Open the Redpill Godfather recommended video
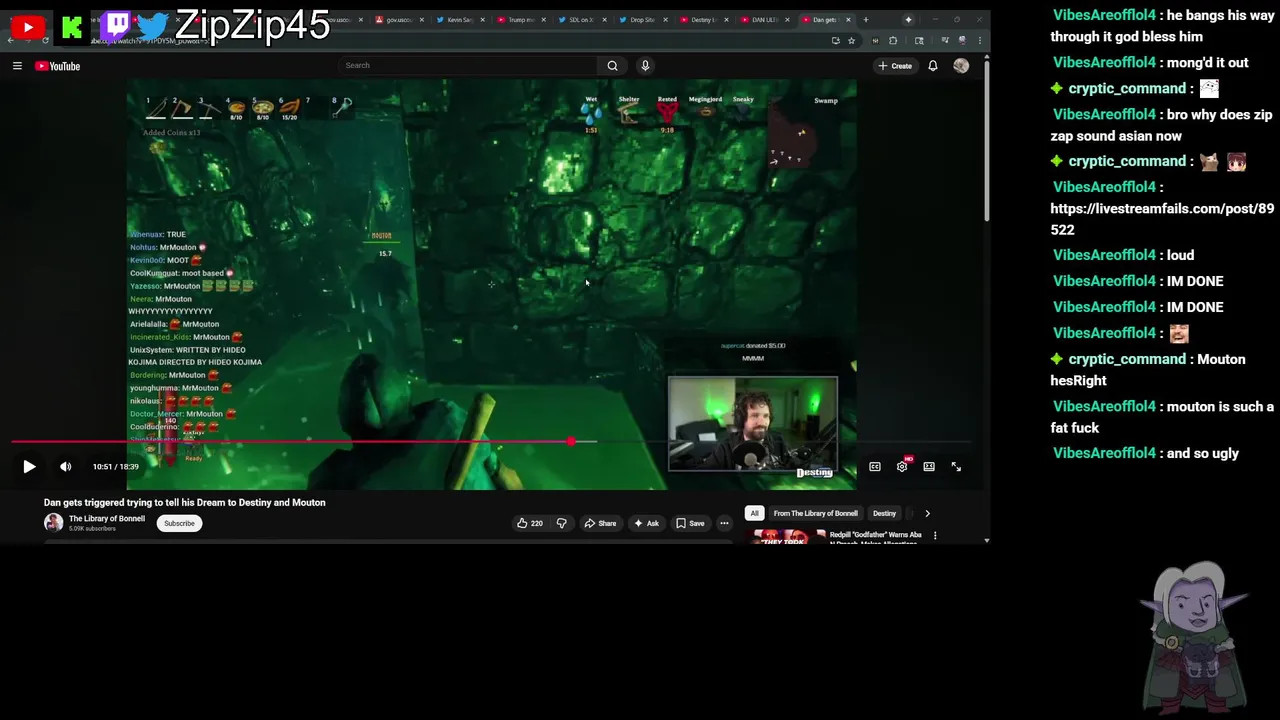 [875, 537]
